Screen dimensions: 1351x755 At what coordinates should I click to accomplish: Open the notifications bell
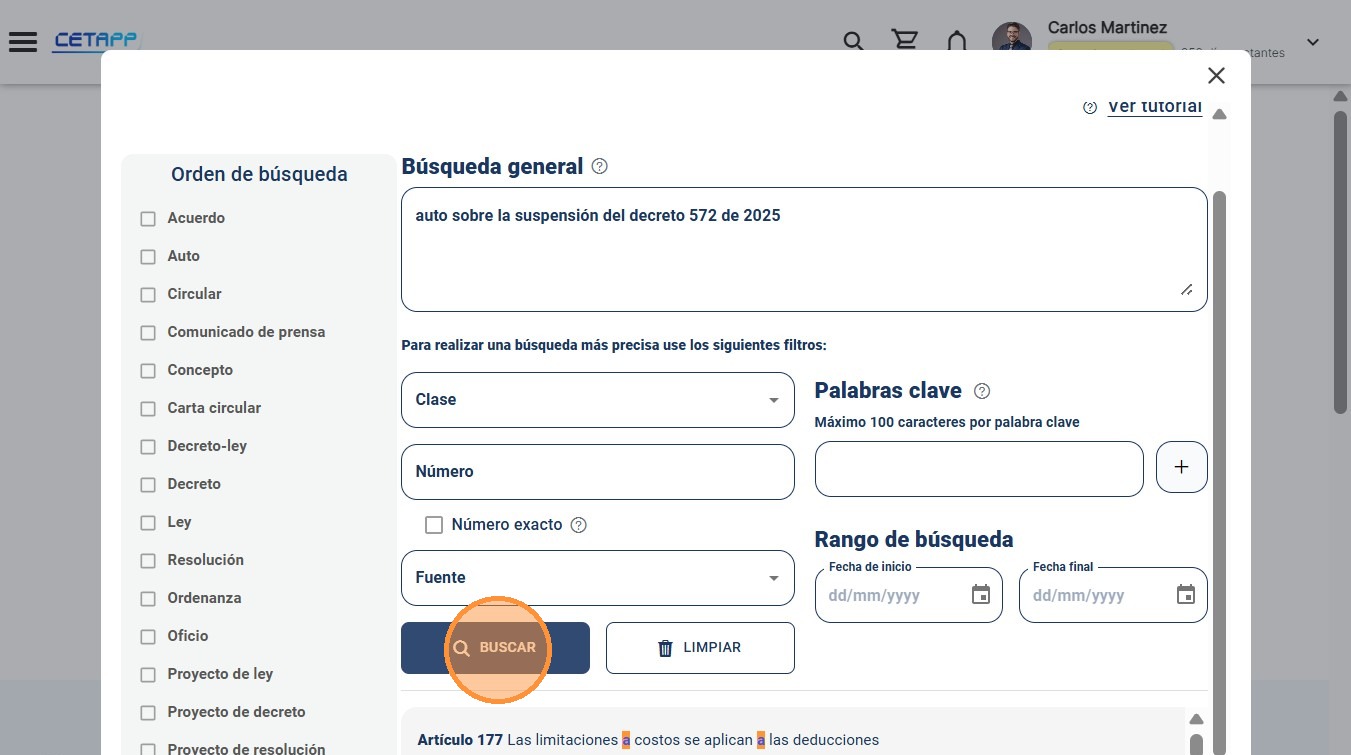957,41
